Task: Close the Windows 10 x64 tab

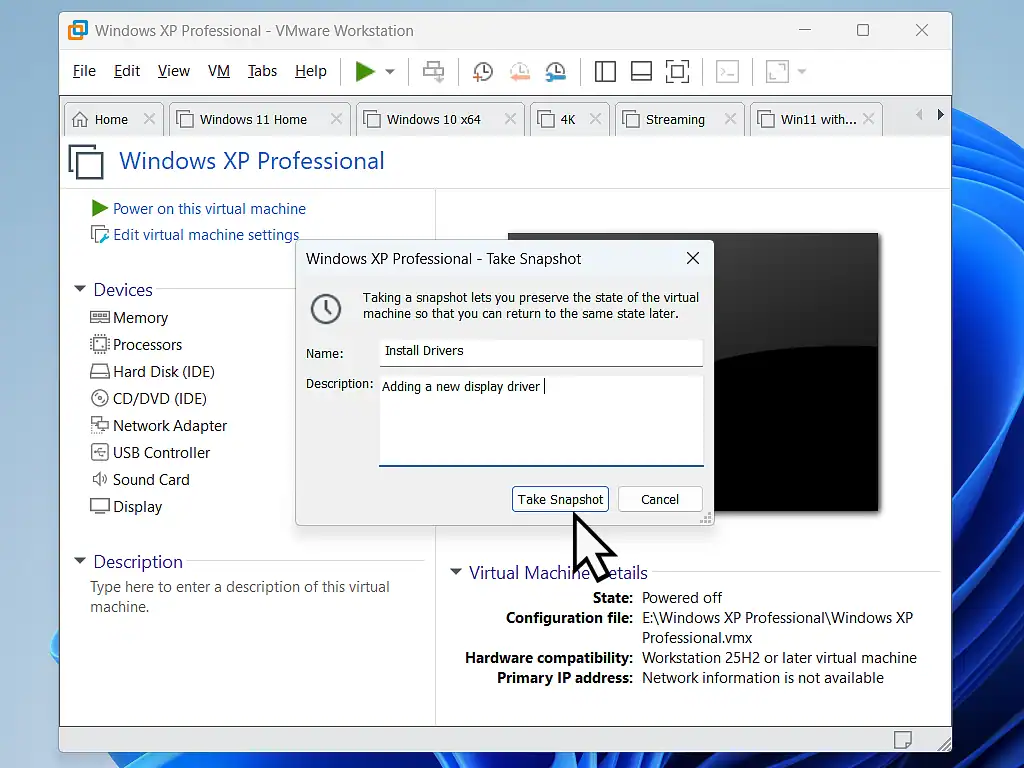Action: [510, 119]
